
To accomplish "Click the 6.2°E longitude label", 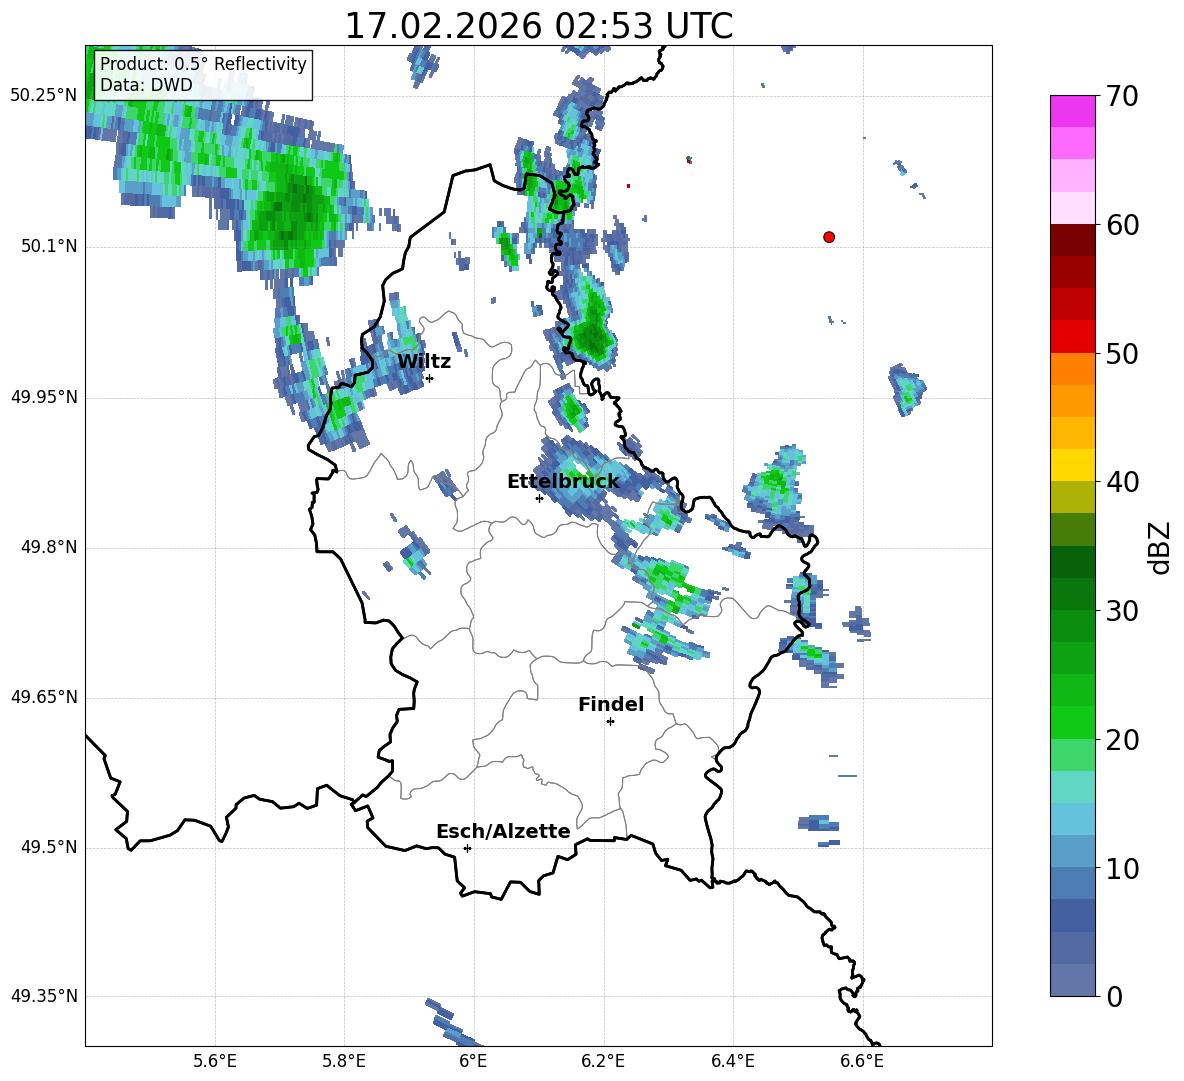I will tap(603, 1061).
